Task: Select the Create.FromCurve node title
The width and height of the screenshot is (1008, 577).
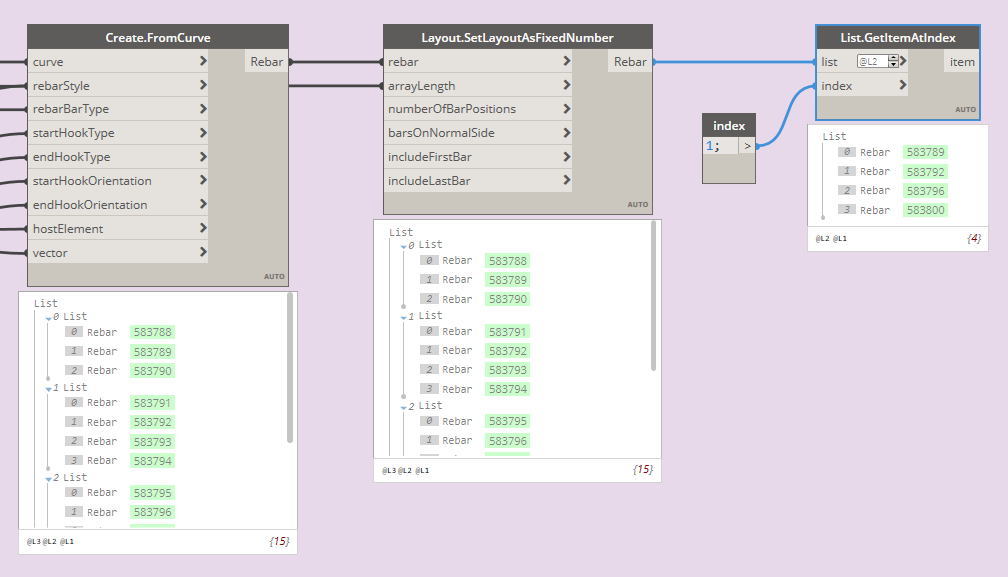Action: click(x=158, y=38)
